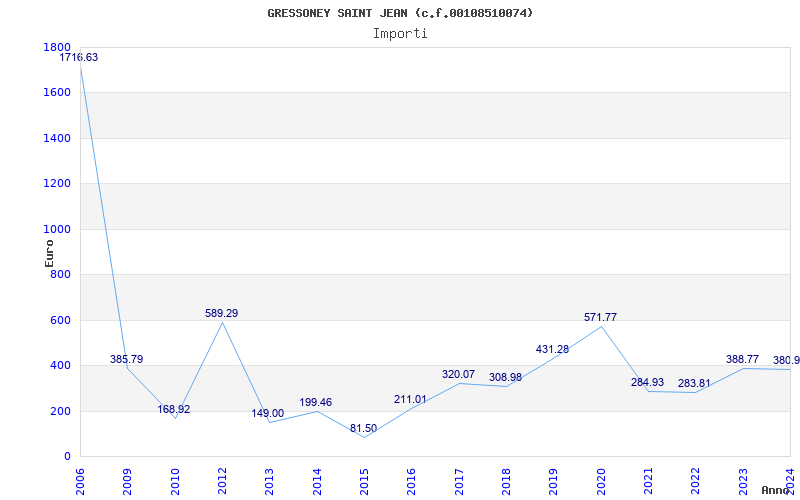Click the 1800 y-axis tick label
This screenshot has height=500, width=800.
click(x=57, y=47)
